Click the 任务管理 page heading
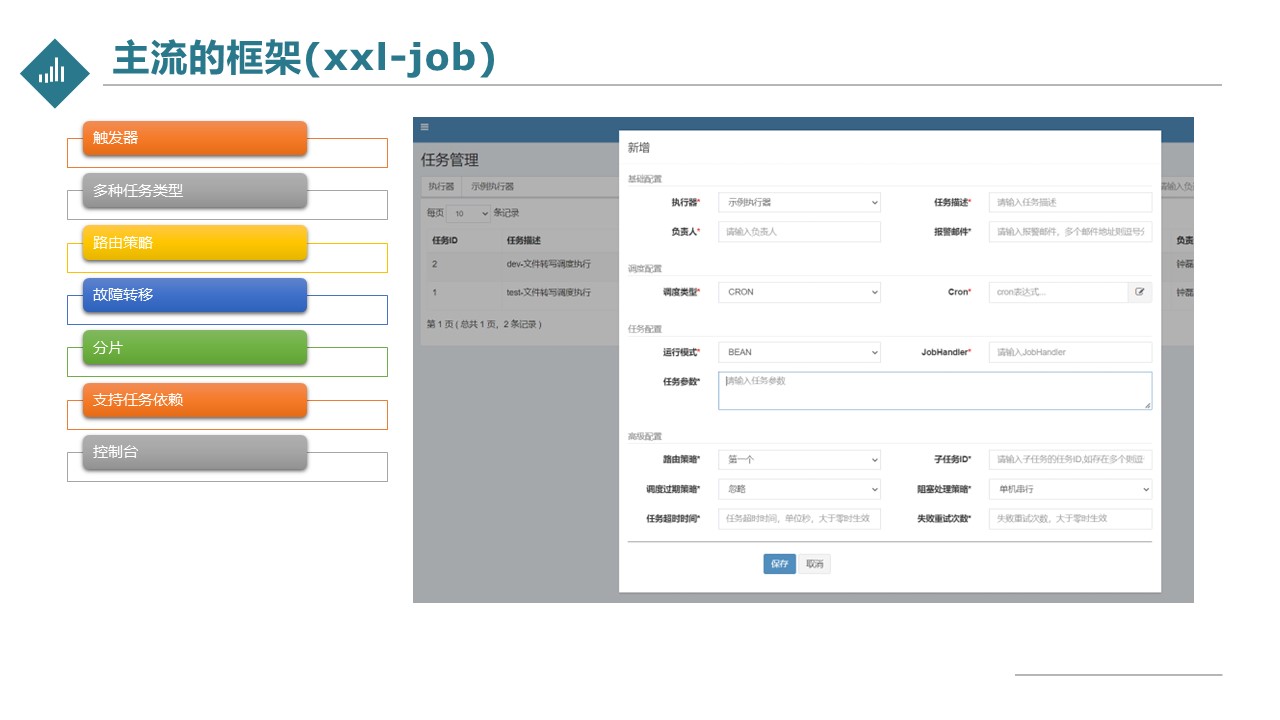This screenshot has height=720, width=1280. [x=450, y=160]
